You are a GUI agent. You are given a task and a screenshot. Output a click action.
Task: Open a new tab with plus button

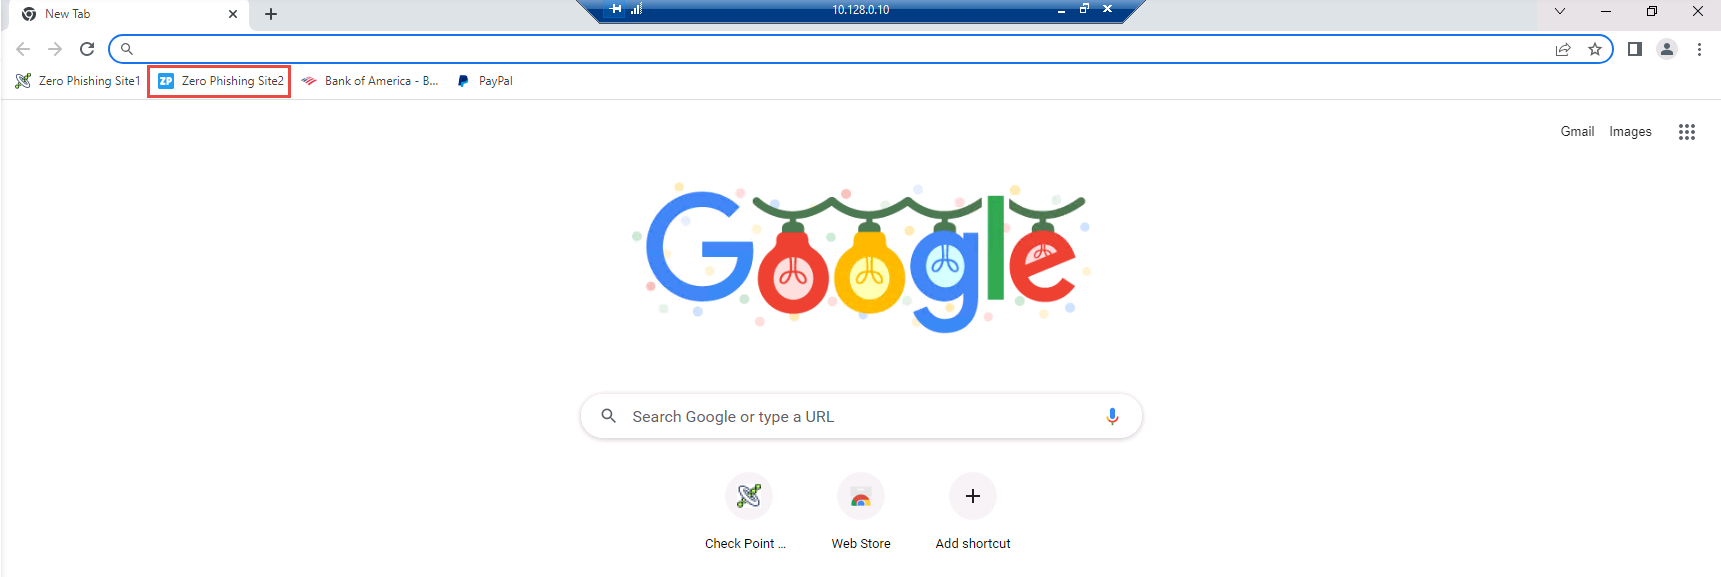271,14
